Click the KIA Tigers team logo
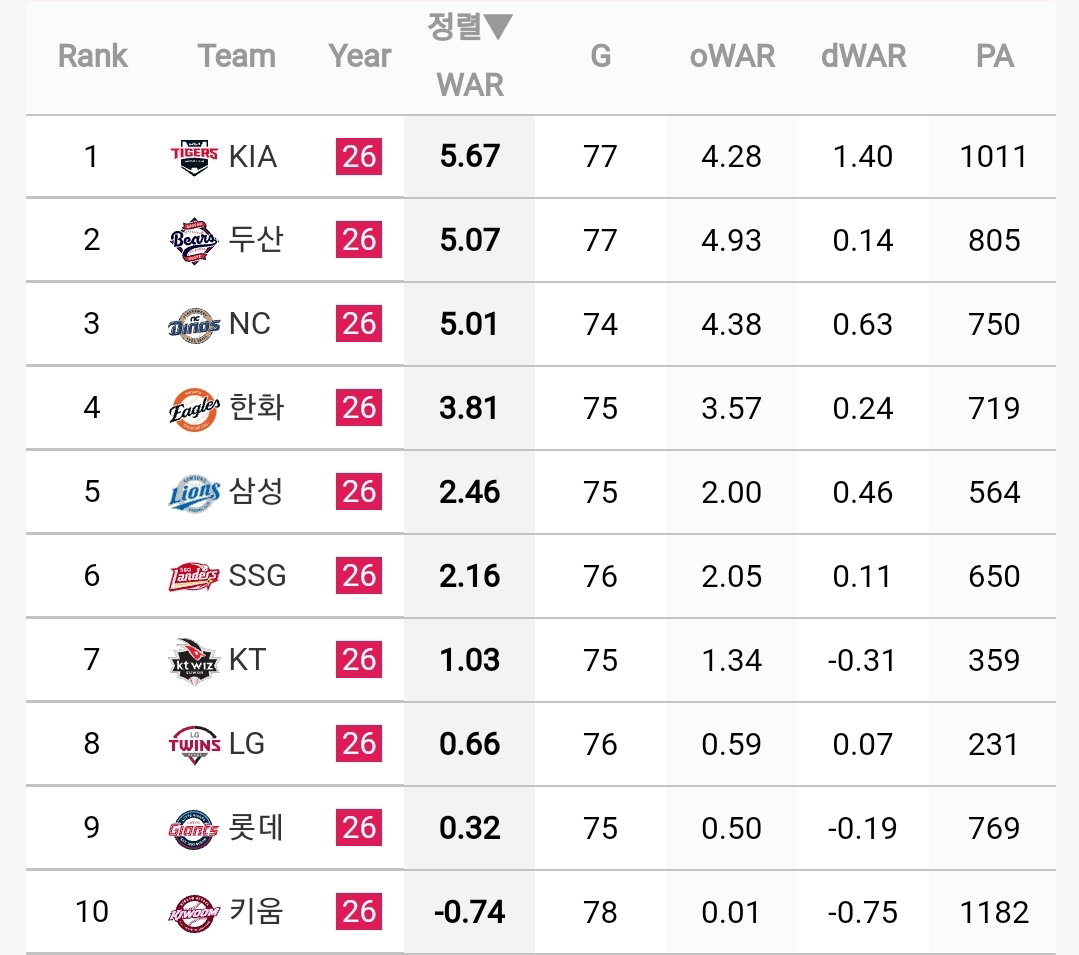 194,157
